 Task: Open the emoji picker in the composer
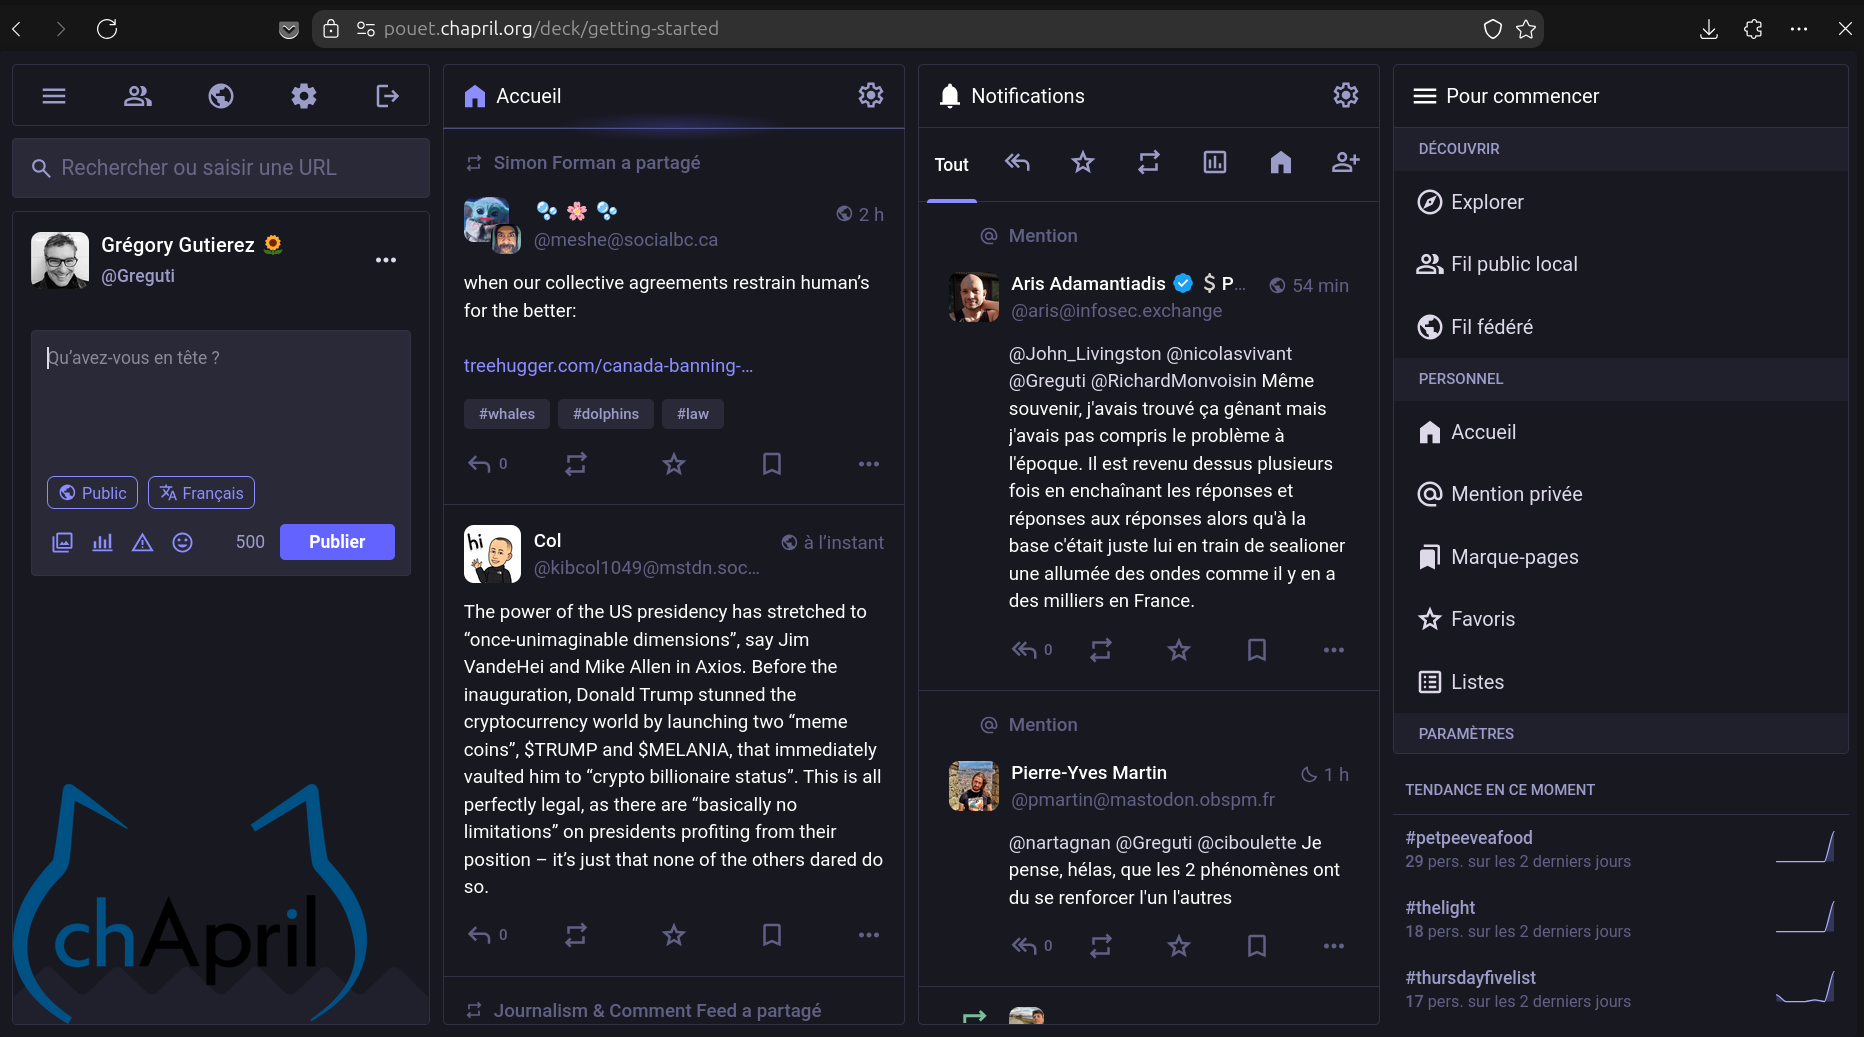[182, 542]
